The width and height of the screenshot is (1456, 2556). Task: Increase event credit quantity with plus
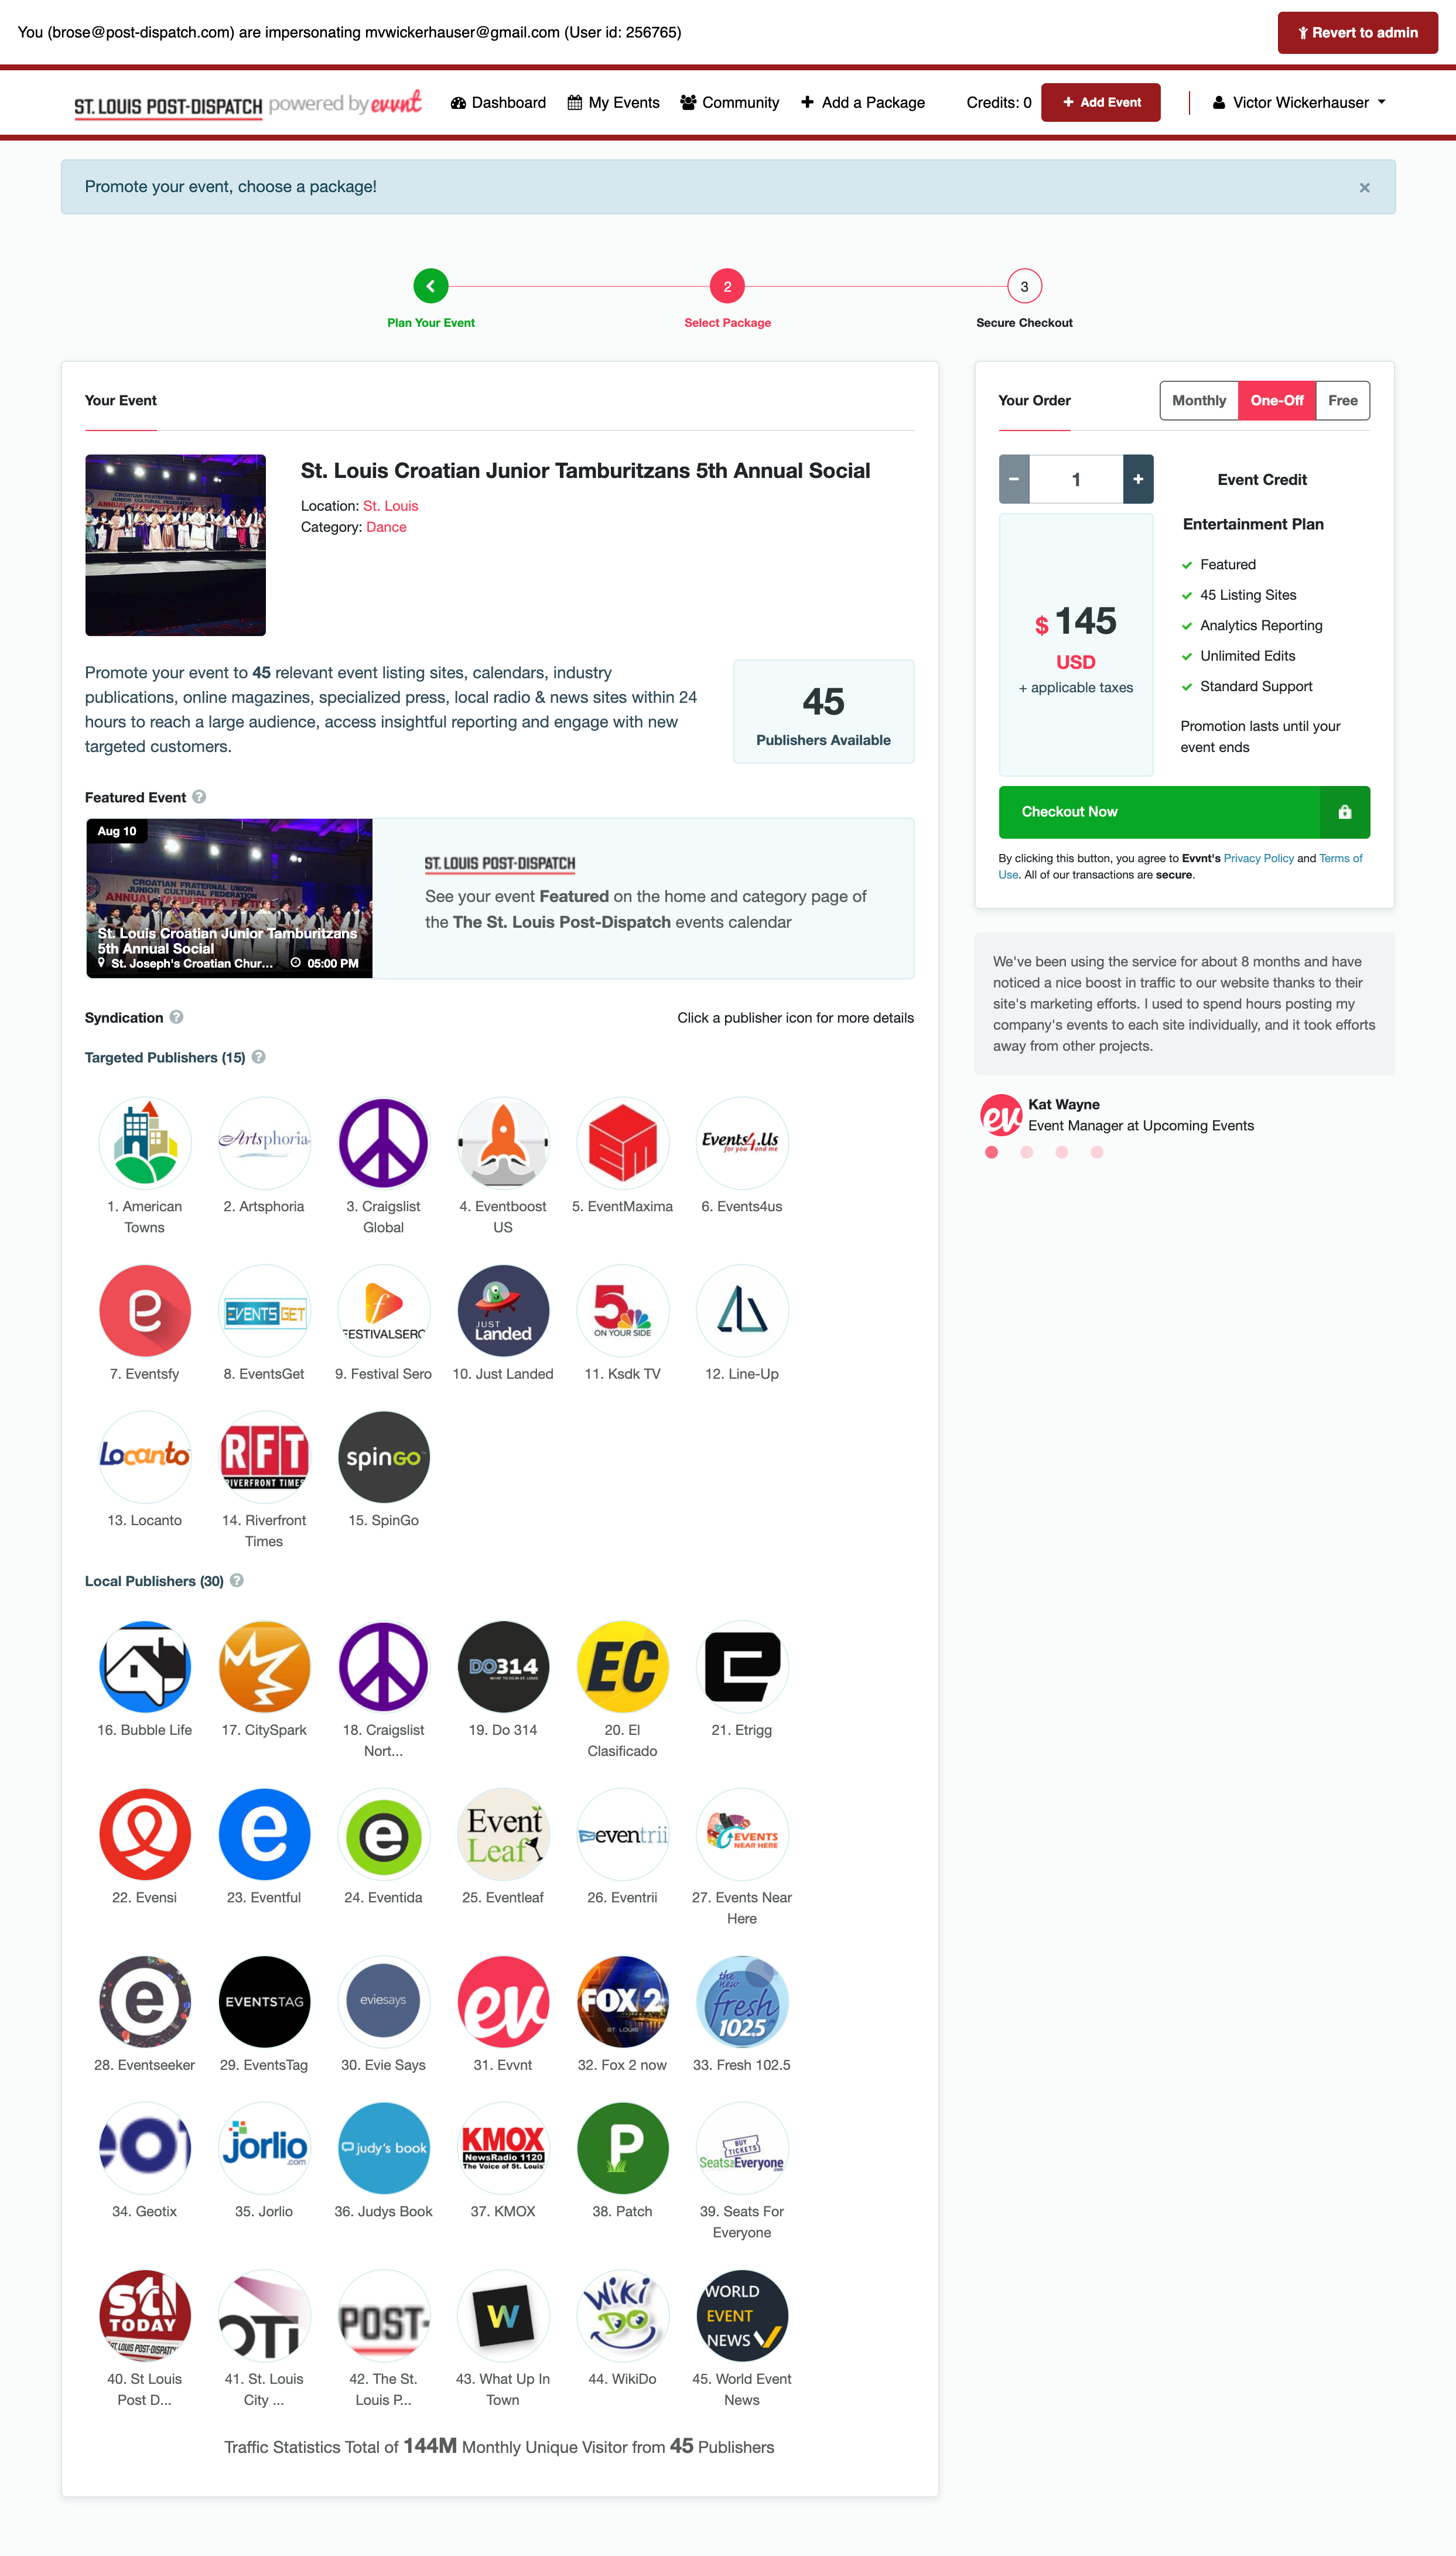(x=1138, y=480)
